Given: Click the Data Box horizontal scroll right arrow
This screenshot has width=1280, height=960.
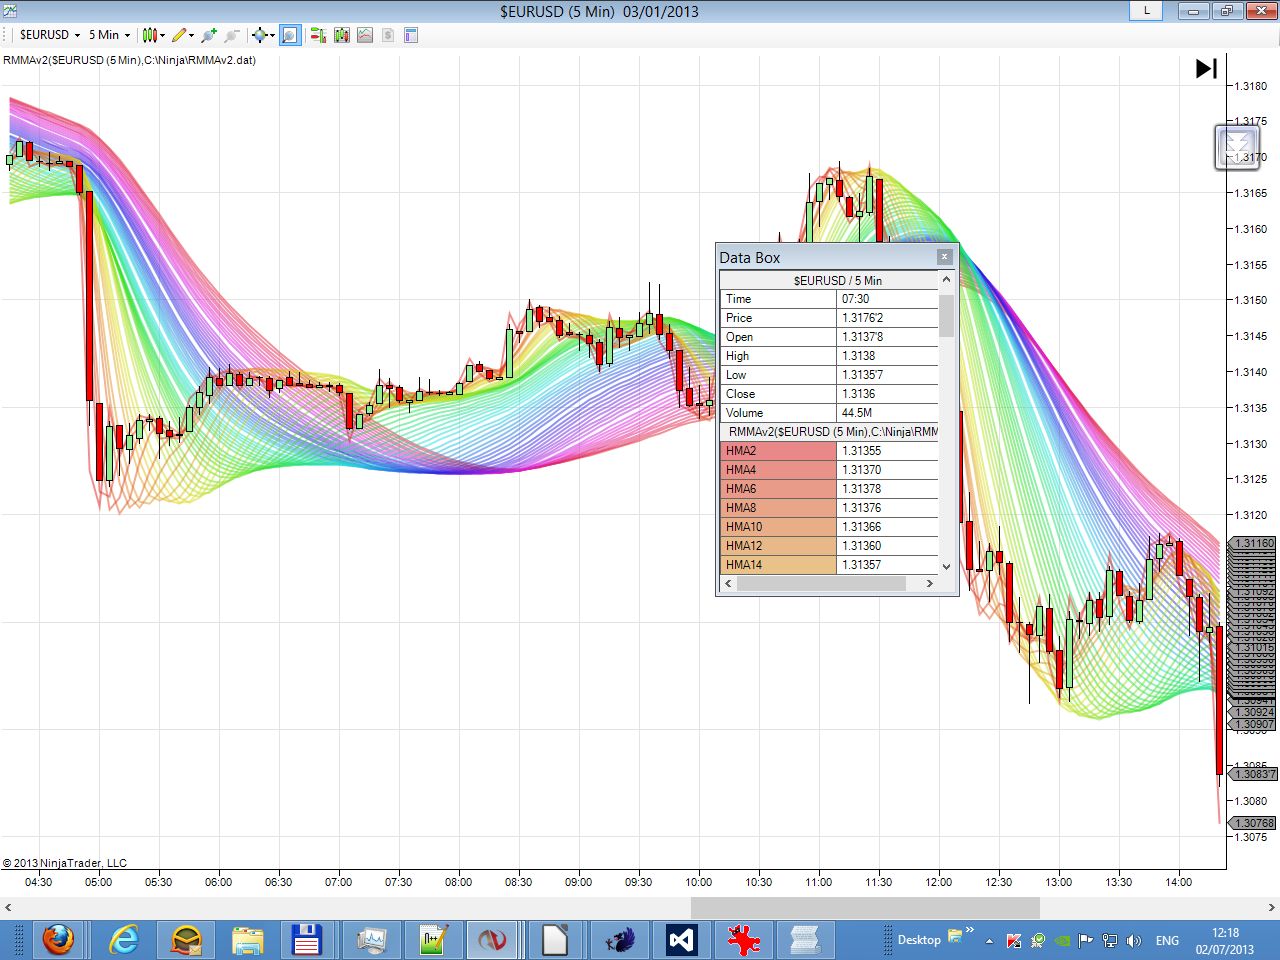Looking at the screenshot, I should [x=930, y=583].
